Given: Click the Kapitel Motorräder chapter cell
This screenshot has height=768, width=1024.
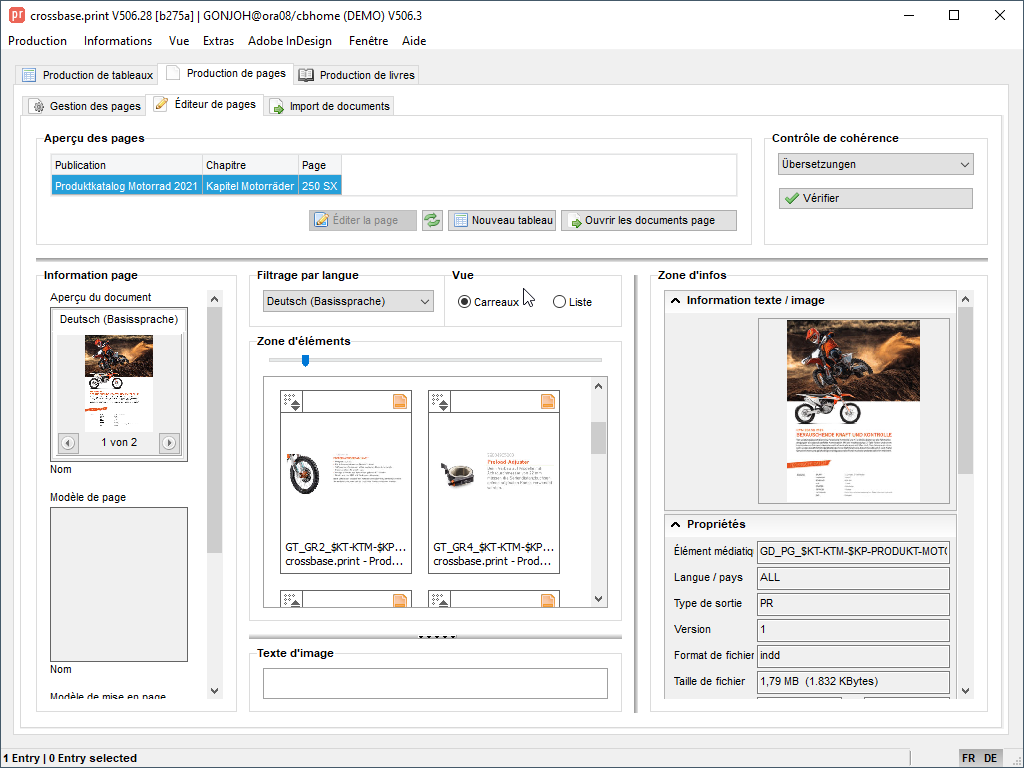Looking at the screenshot, I should point(250,186).
